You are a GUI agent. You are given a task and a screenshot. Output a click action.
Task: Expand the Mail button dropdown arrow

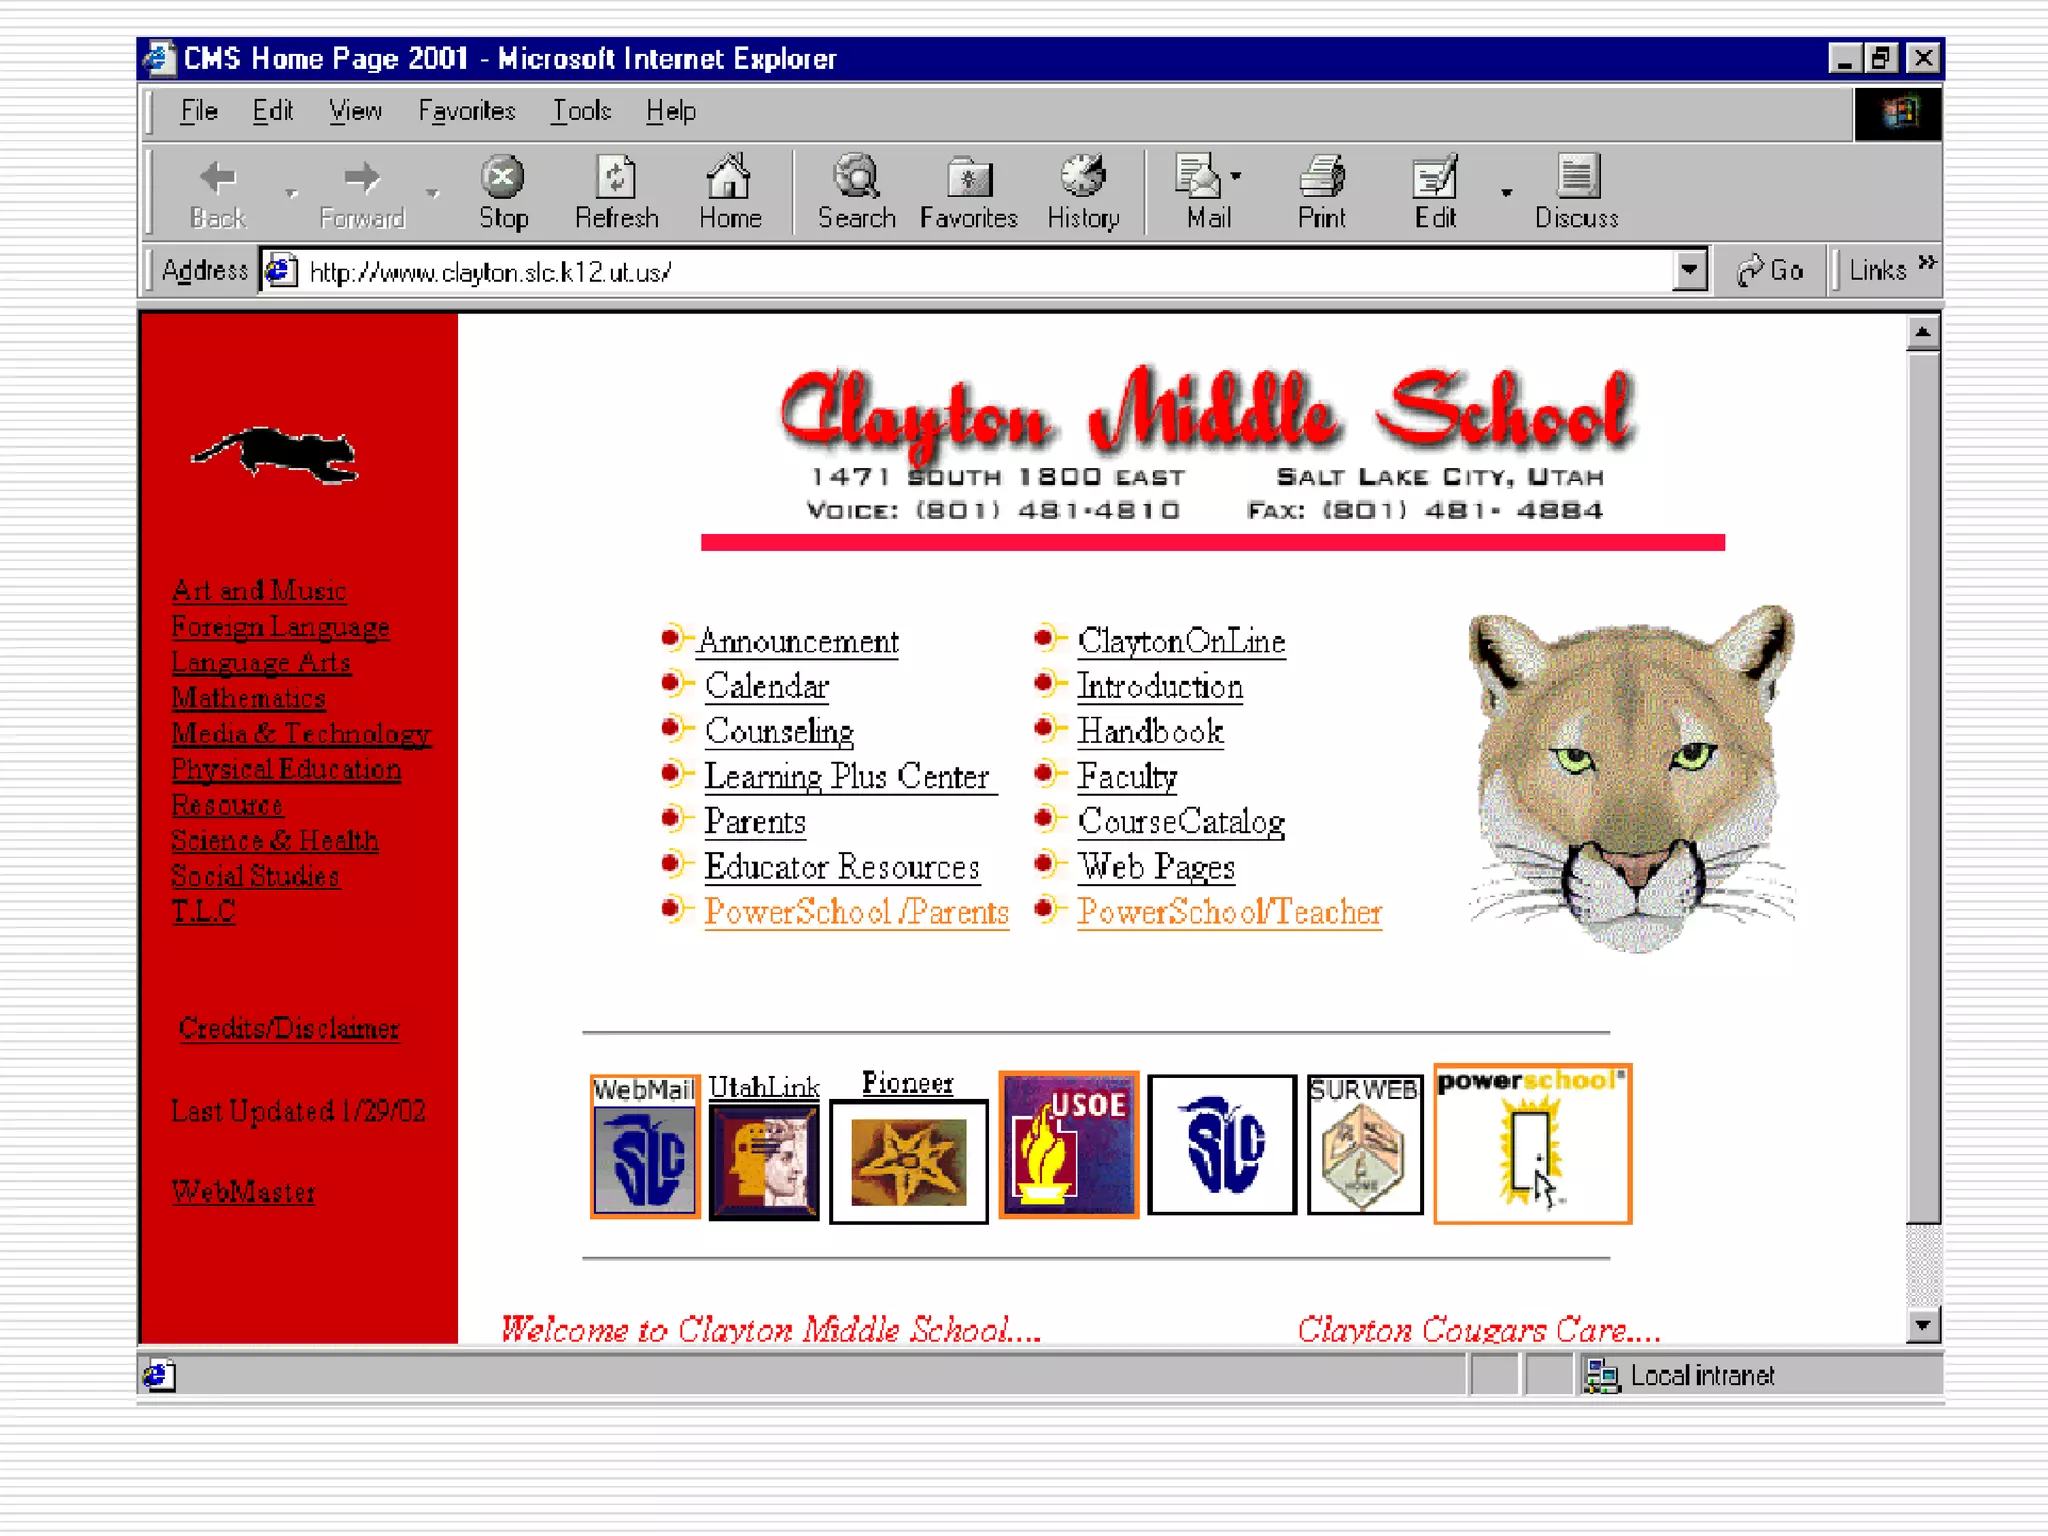[1236, 176]
